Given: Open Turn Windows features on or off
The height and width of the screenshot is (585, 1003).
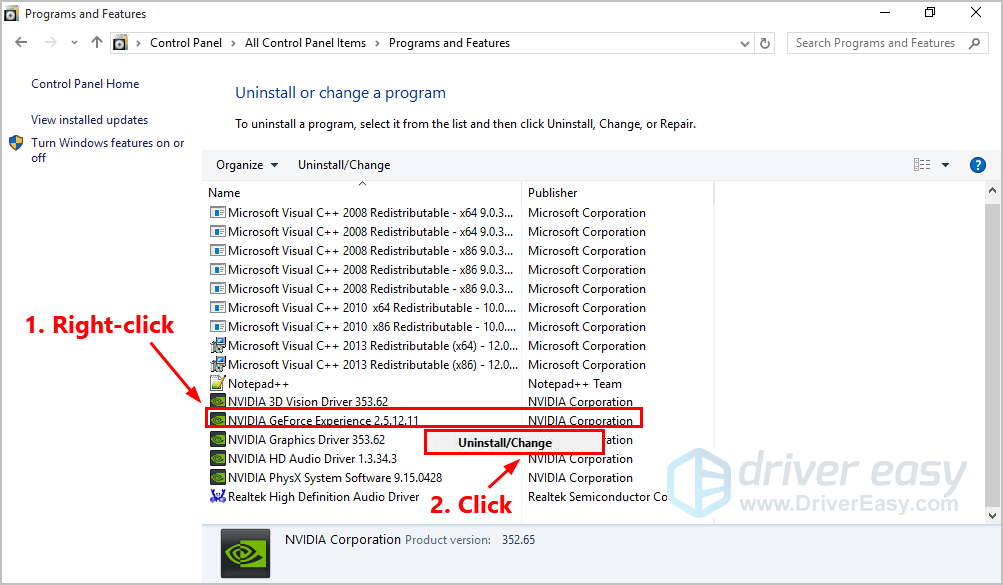Looking at the screenshot, I should 107,150.
